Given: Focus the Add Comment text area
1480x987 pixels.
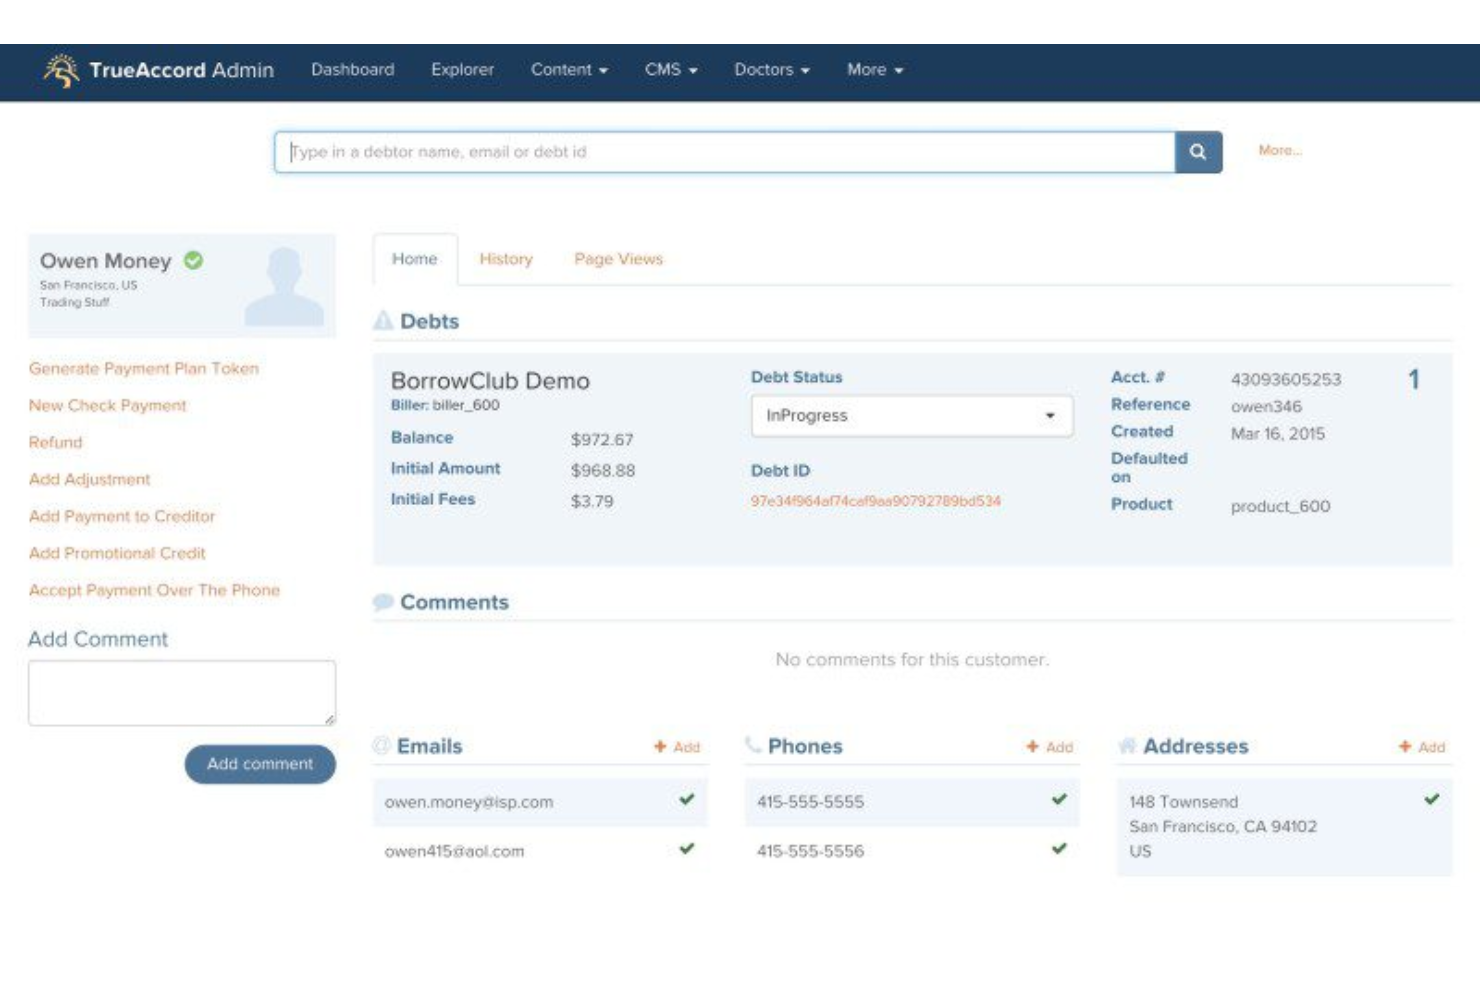Looking at the screenshot, I should coord(182,693).
